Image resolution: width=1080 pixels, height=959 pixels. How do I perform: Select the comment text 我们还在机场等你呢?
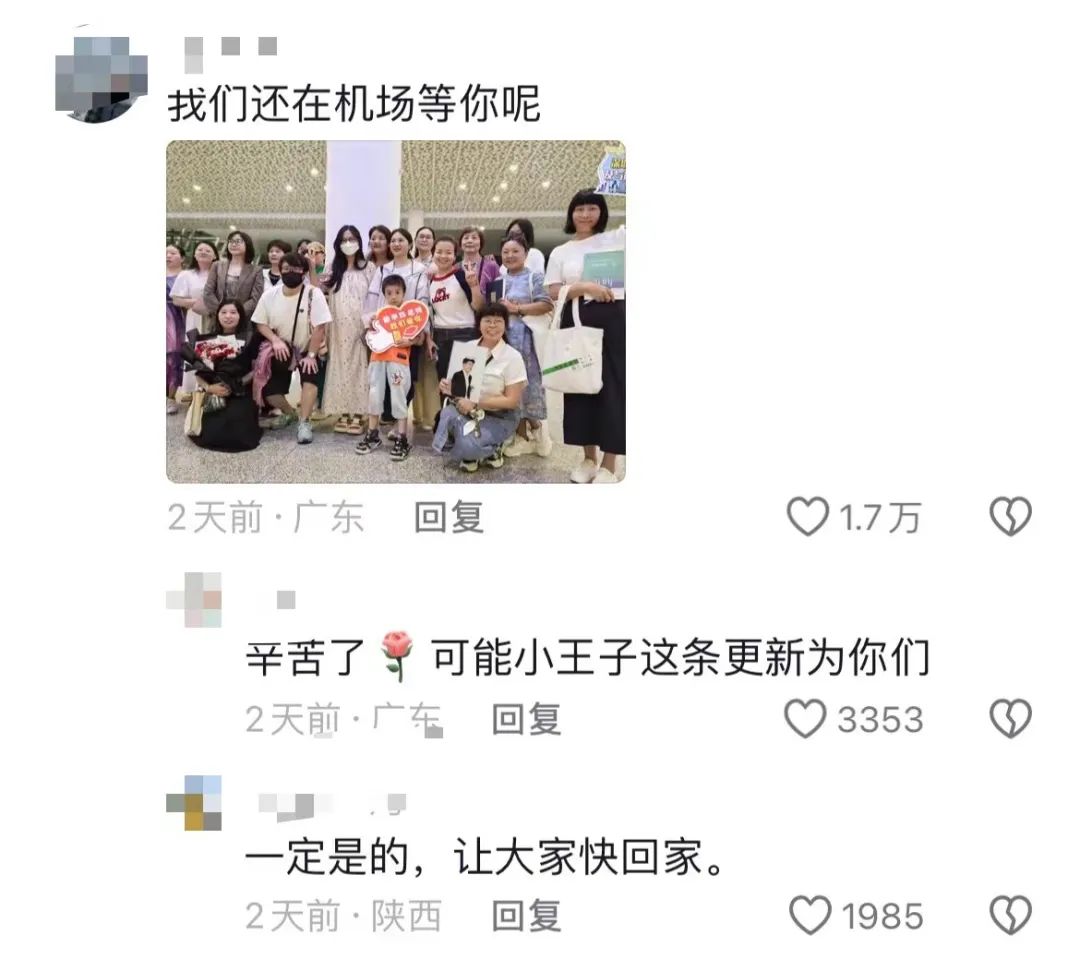[x=354, y=105]
